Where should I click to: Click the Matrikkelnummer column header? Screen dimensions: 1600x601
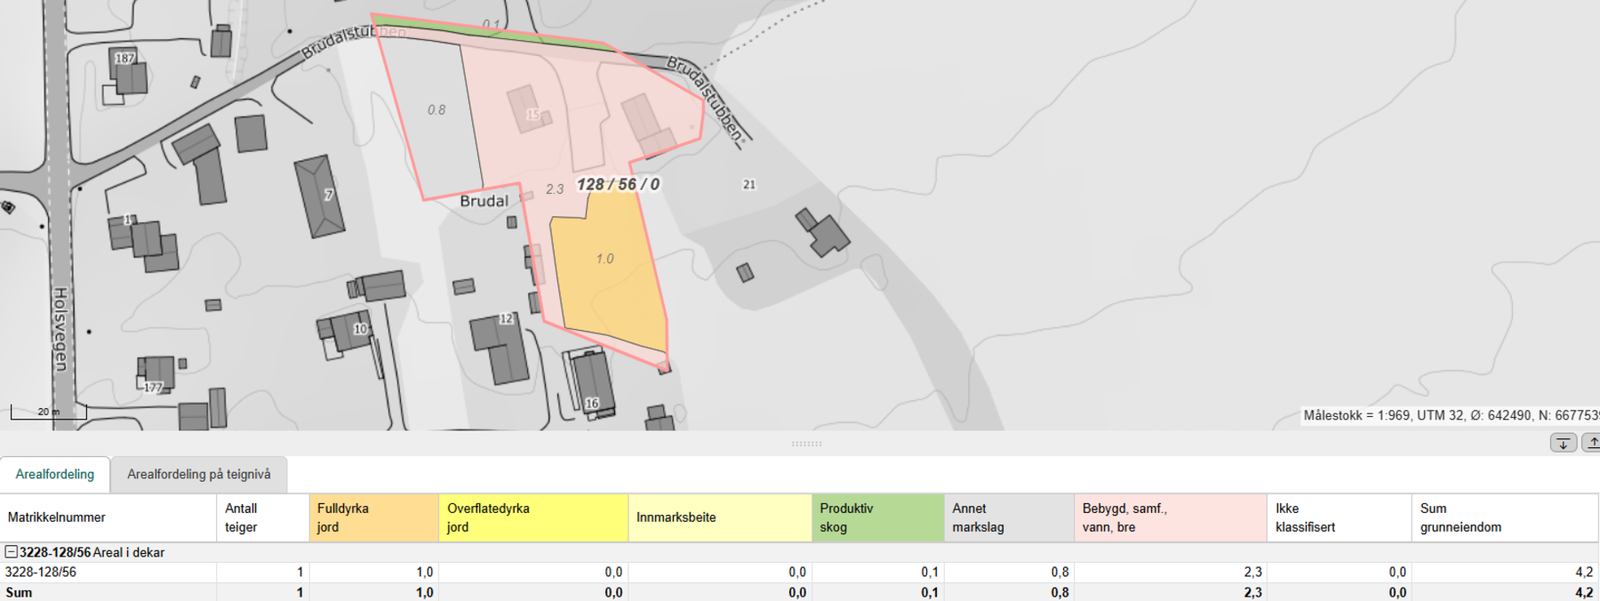(108, 517)
